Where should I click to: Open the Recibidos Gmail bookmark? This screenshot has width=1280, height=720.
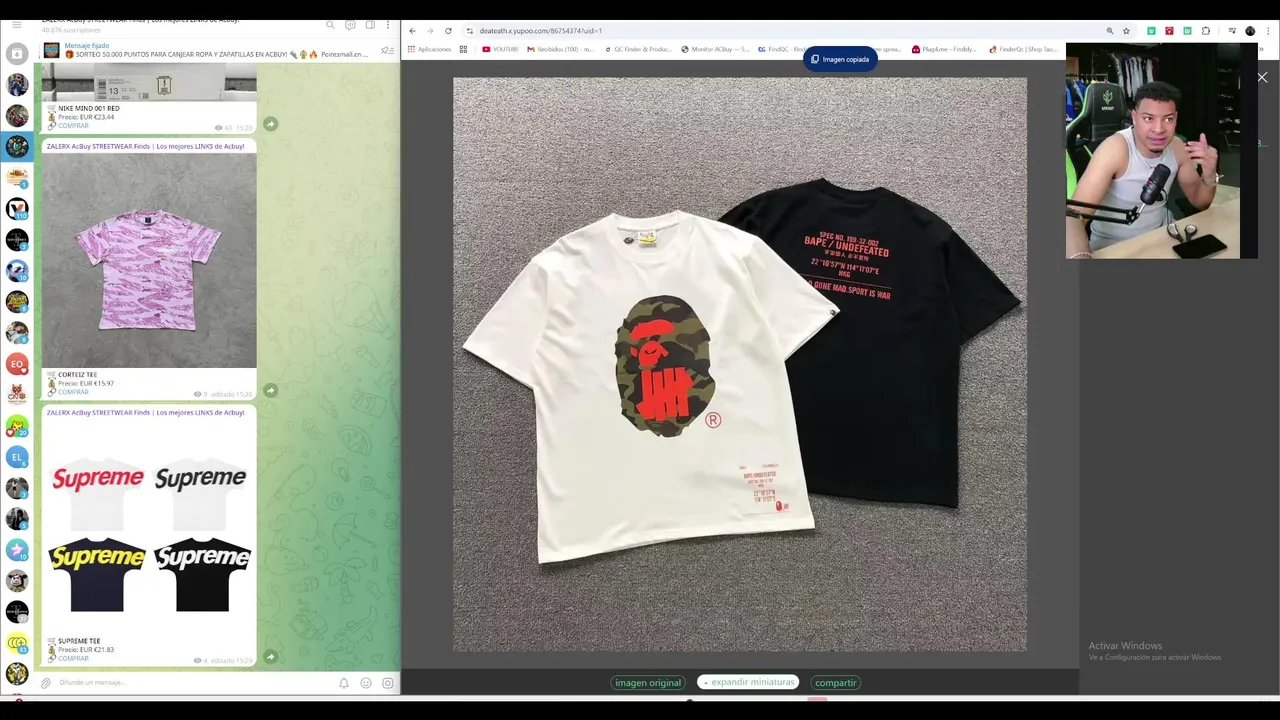tap(560, 49)
